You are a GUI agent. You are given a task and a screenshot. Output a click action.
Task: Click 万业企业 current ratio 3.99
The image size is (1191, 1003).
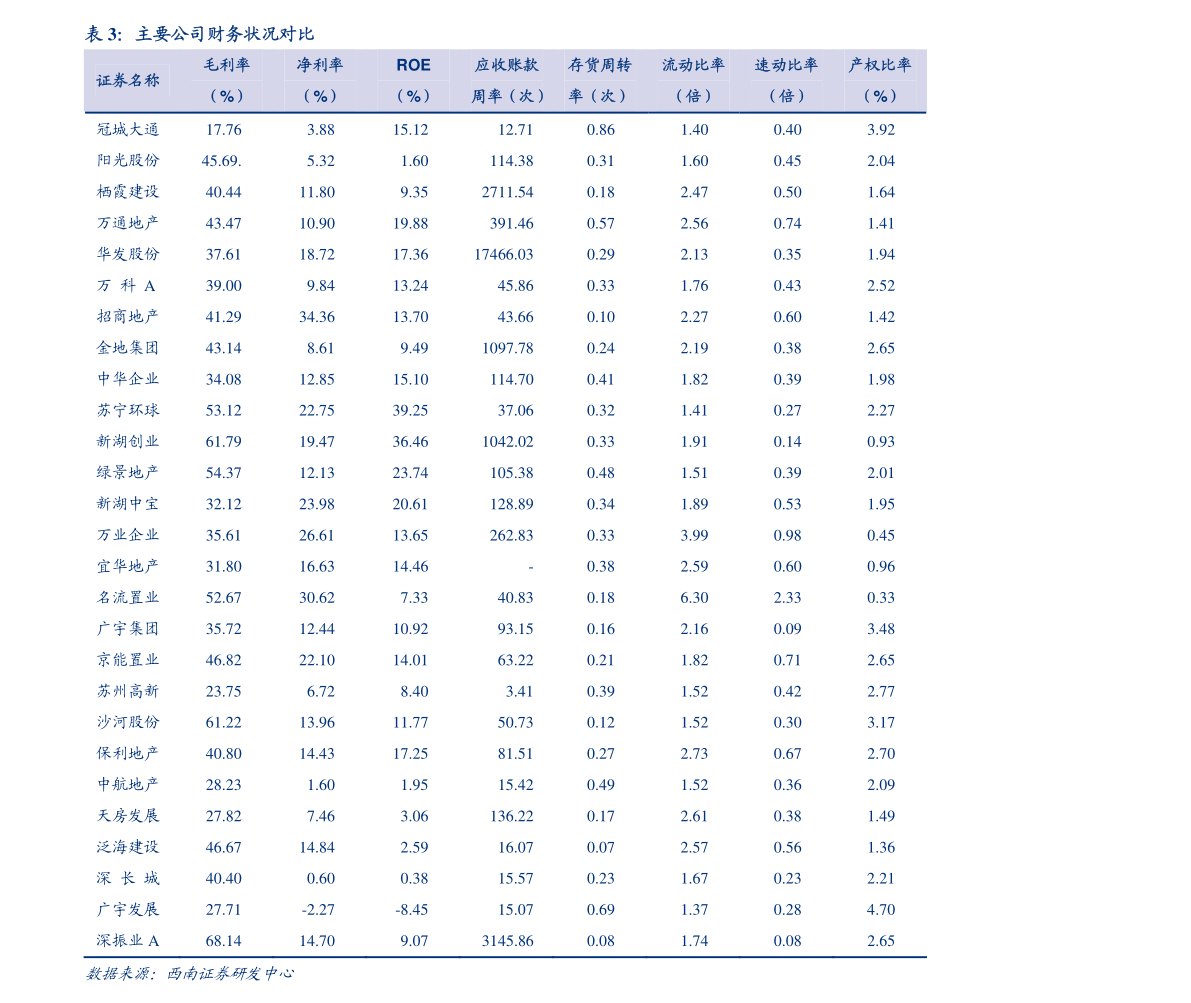click(x=694, y=536)
